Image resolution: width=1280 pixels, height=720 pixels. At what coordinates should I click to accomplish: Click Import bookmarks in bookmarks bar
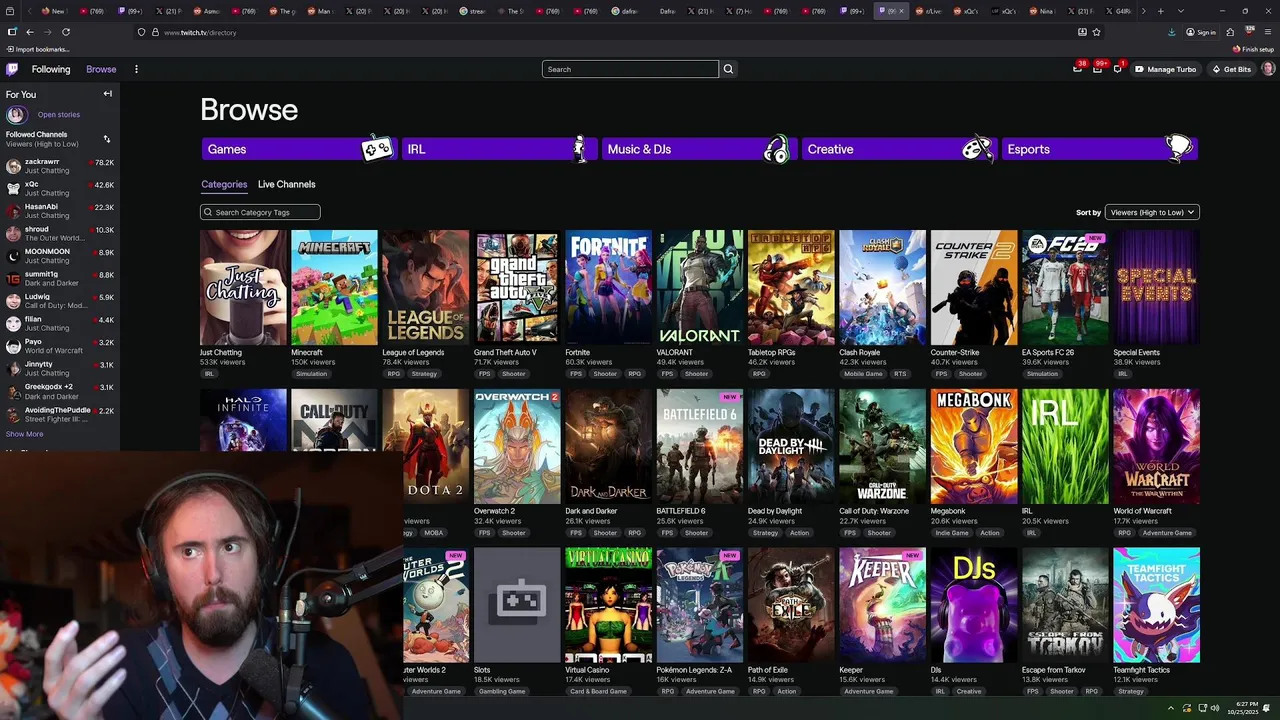tap(38, 49)
